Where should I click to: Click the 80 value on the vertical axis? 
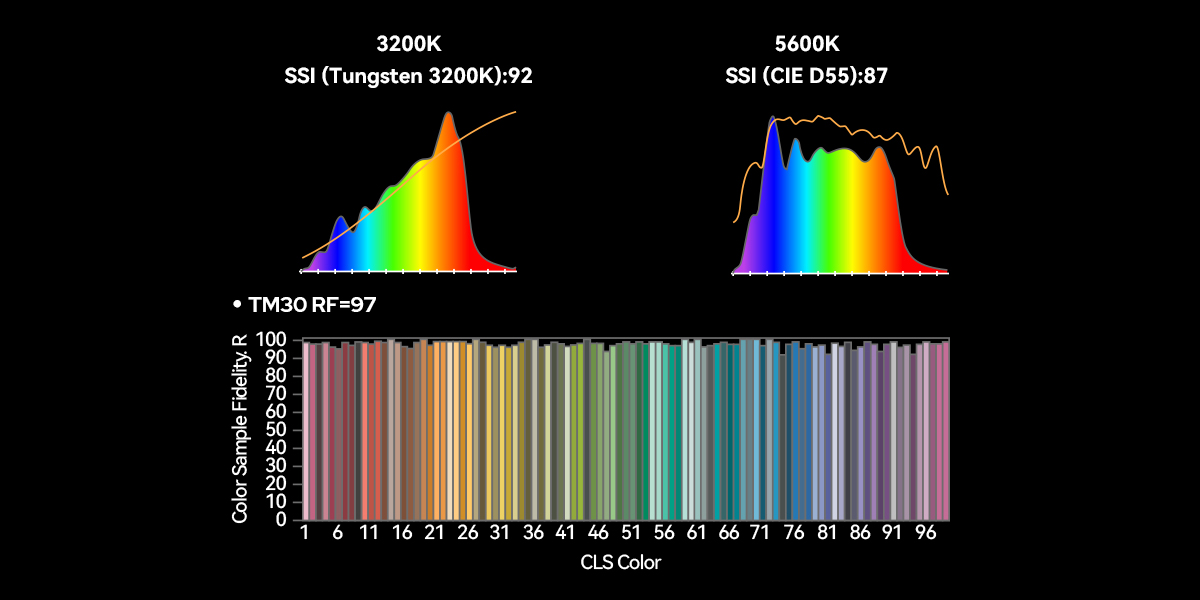(x=276, y=376)
